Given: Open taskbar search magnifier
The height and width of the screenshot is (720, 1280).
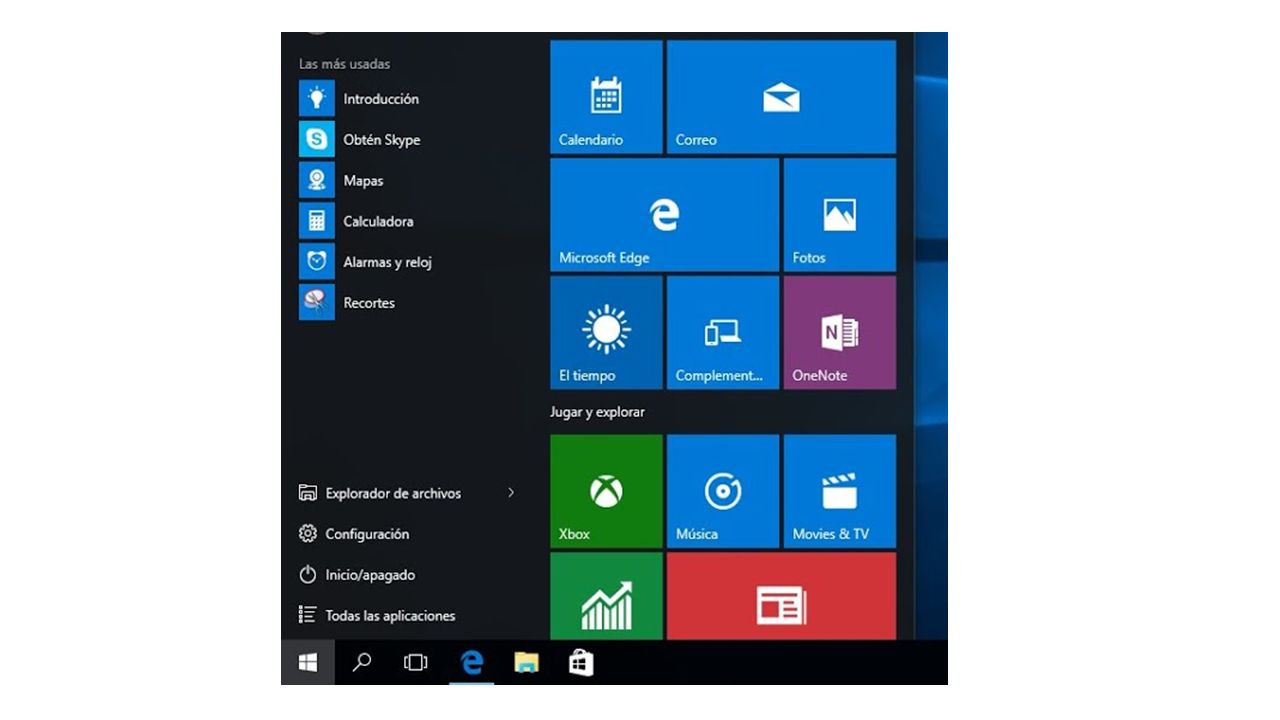Looking at the screenshot, I should (x=362, y=662).
